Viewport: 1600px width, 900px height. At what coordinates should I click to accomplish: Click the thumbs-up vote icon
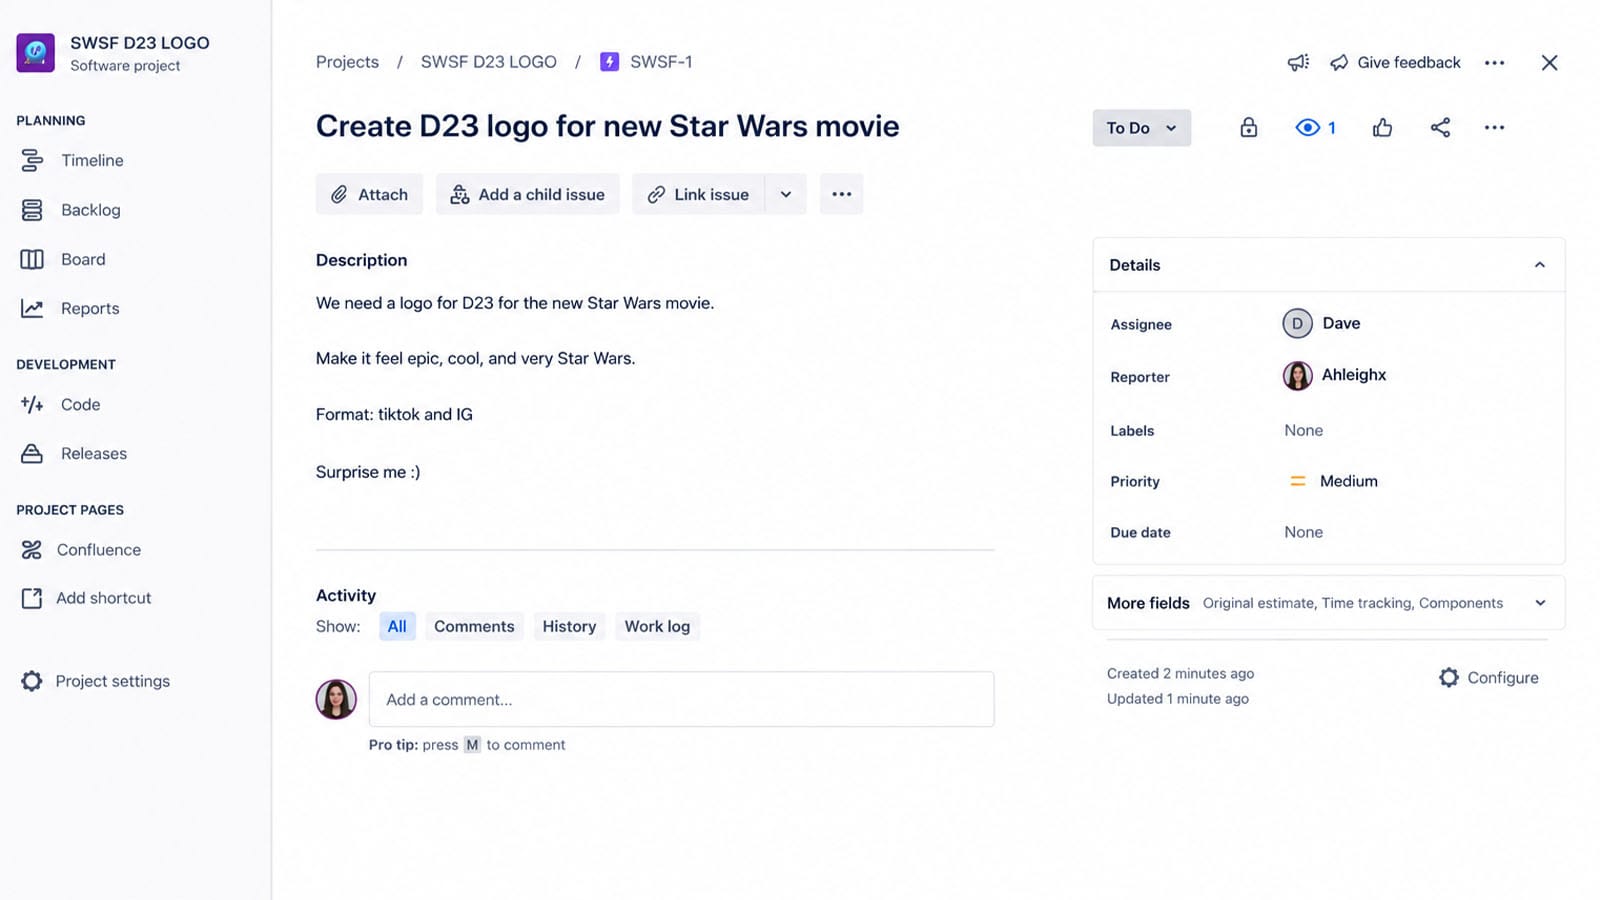tap(1383, 128)
